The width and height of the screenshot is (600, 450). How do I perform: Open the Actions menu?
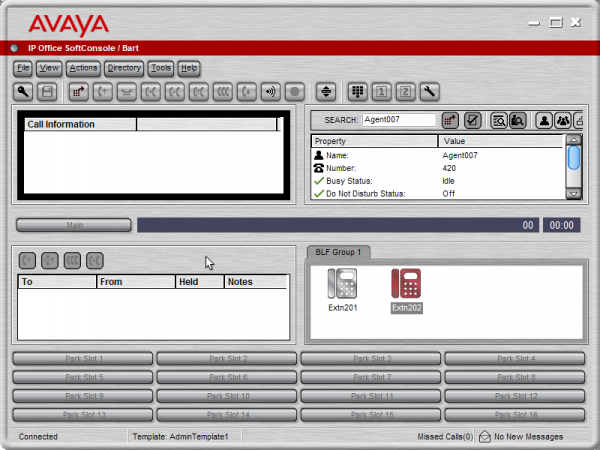(x=83, y=68)
